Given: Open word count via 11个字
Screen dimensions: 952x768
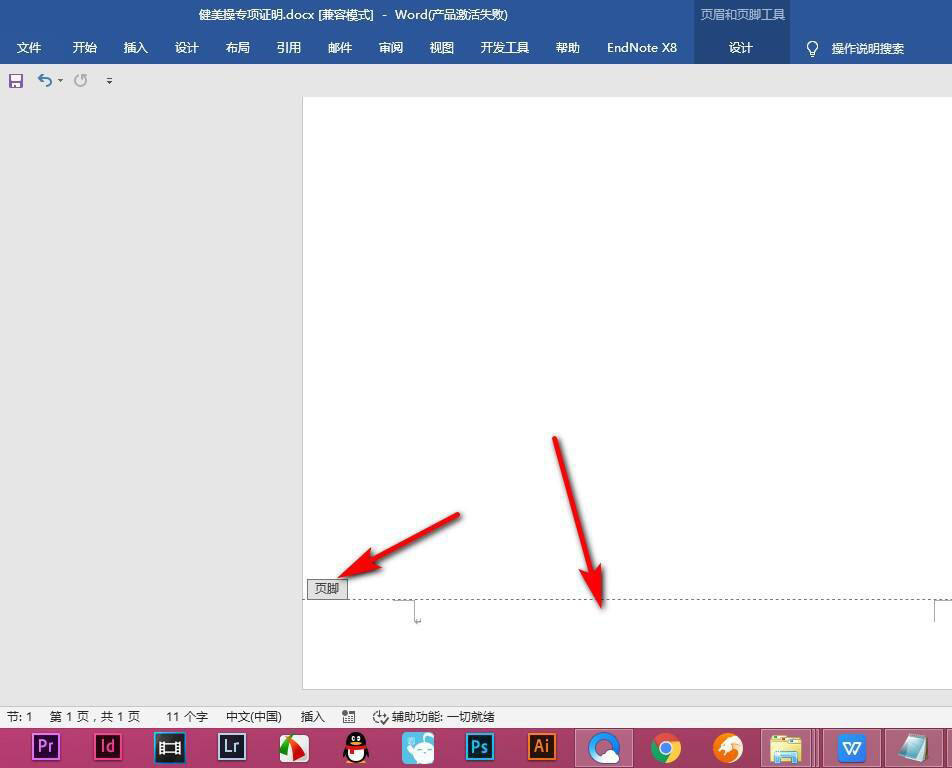Looking at the screenshot, I should click(x=184, y=716).
